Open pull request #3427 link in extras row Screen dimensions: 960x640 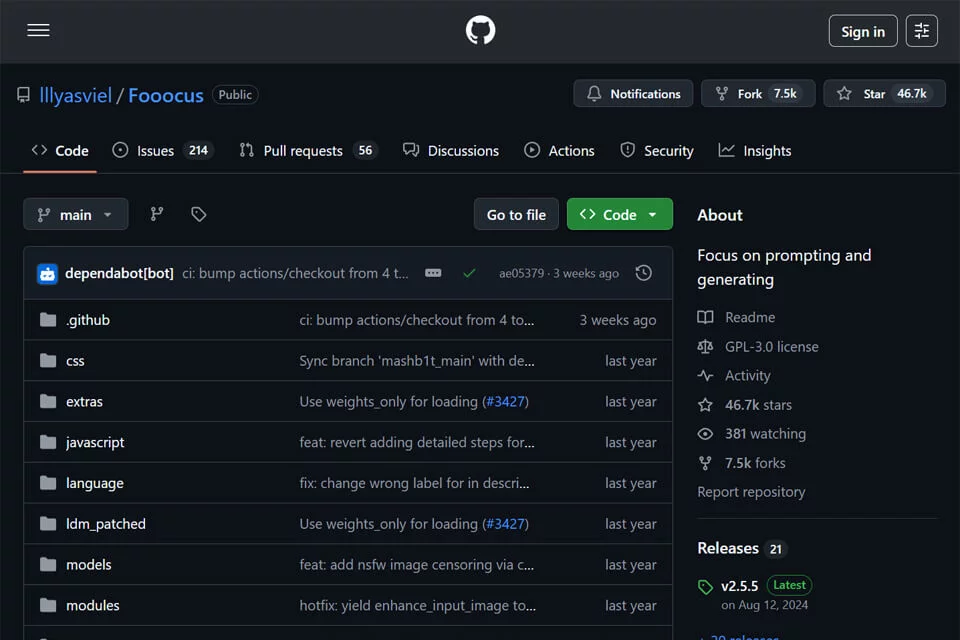506,401
